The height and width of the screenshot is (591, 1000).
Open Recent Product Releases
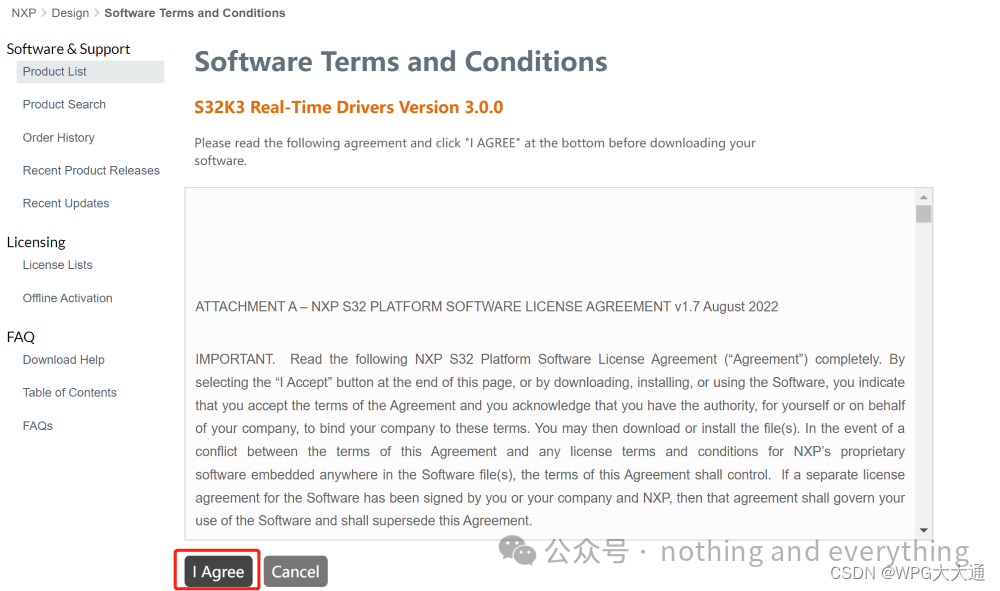coord(91,170)
